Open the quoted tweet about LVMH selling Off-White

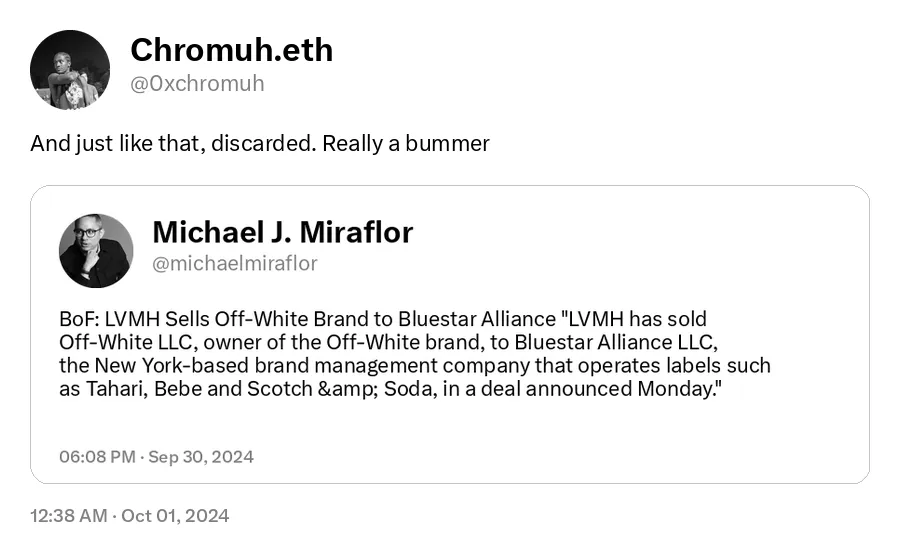tap(449, 334)
